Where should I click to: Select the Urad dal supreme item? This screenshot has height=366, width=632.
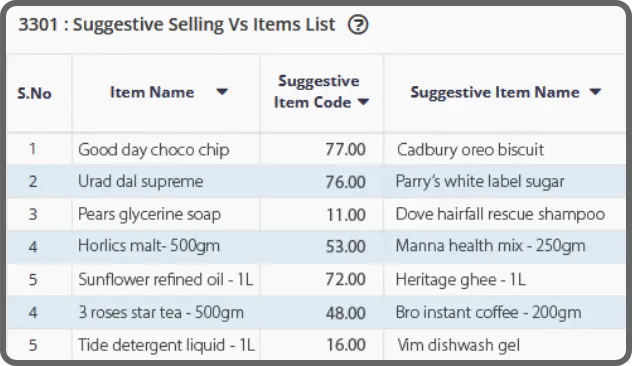(141, 181)
